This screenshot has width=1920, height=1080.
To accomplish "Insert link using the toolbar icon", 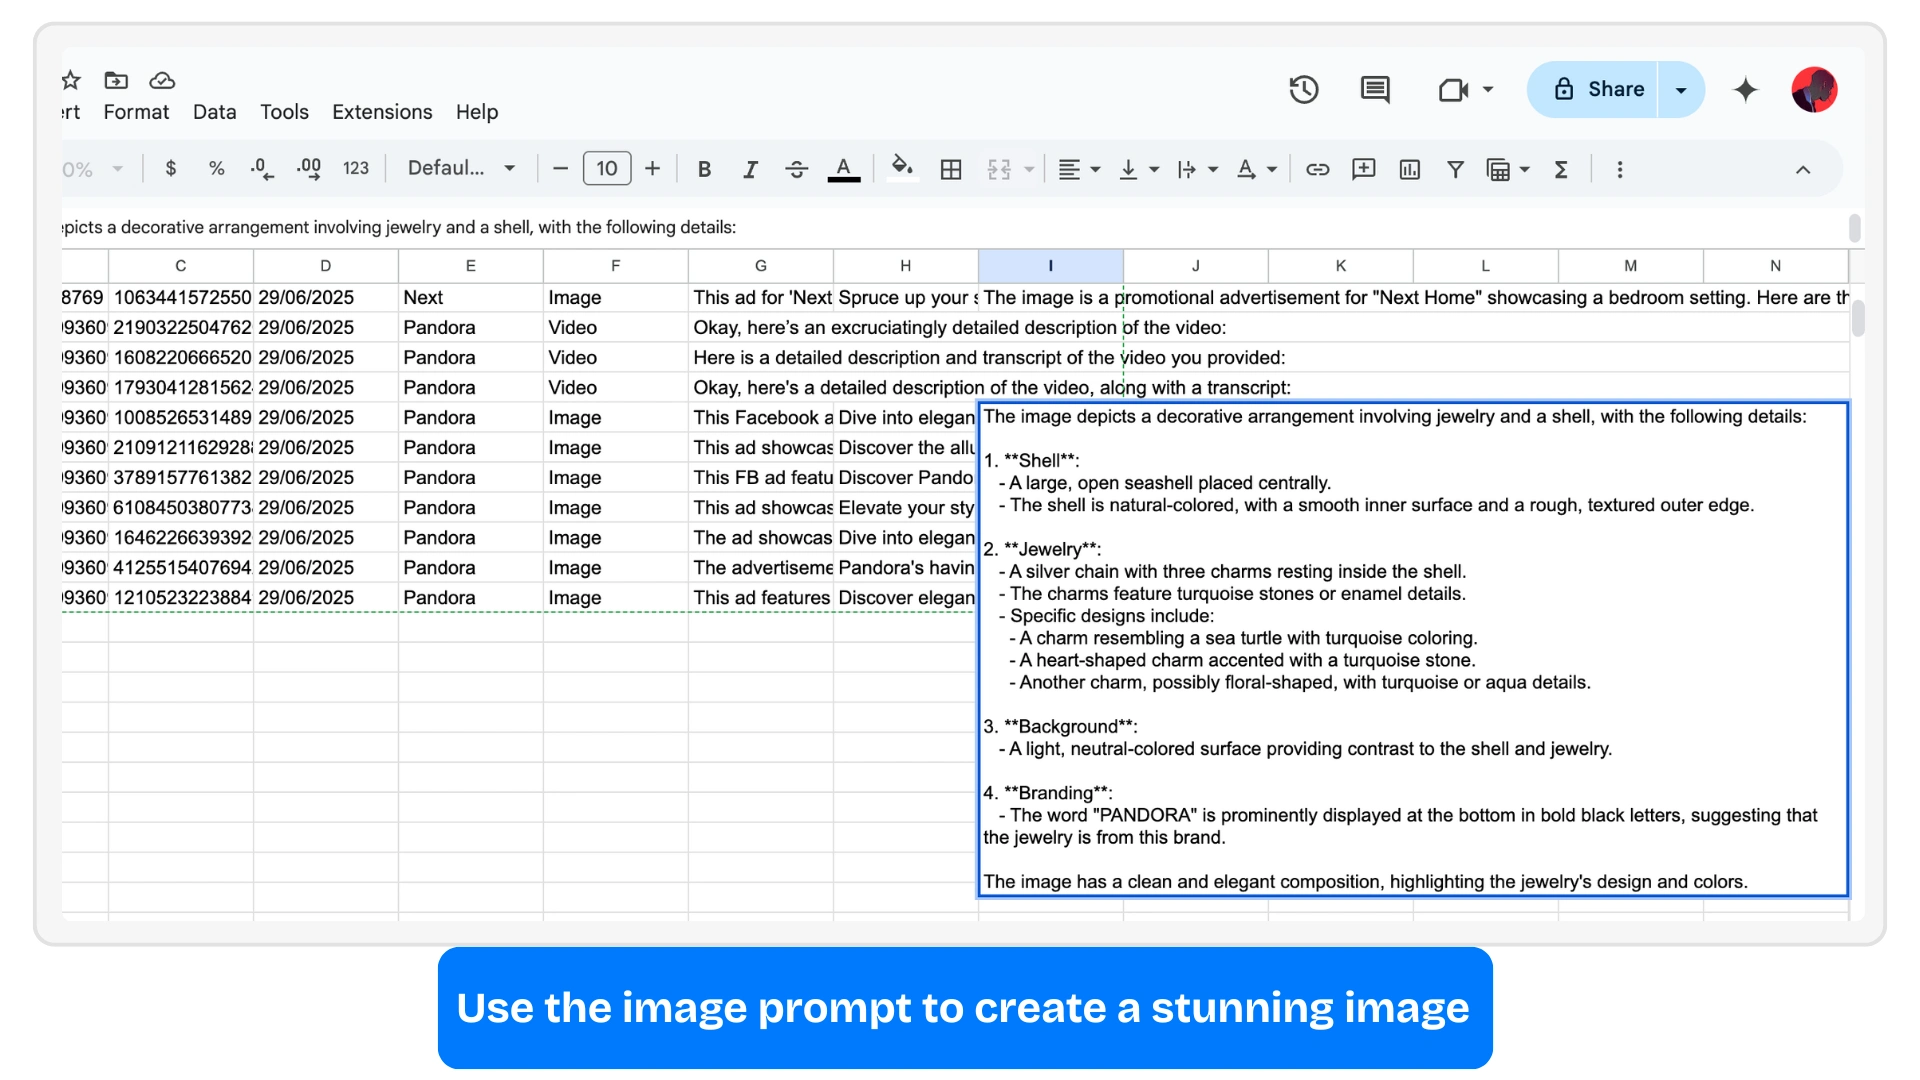I will (x=1317, y=169).
